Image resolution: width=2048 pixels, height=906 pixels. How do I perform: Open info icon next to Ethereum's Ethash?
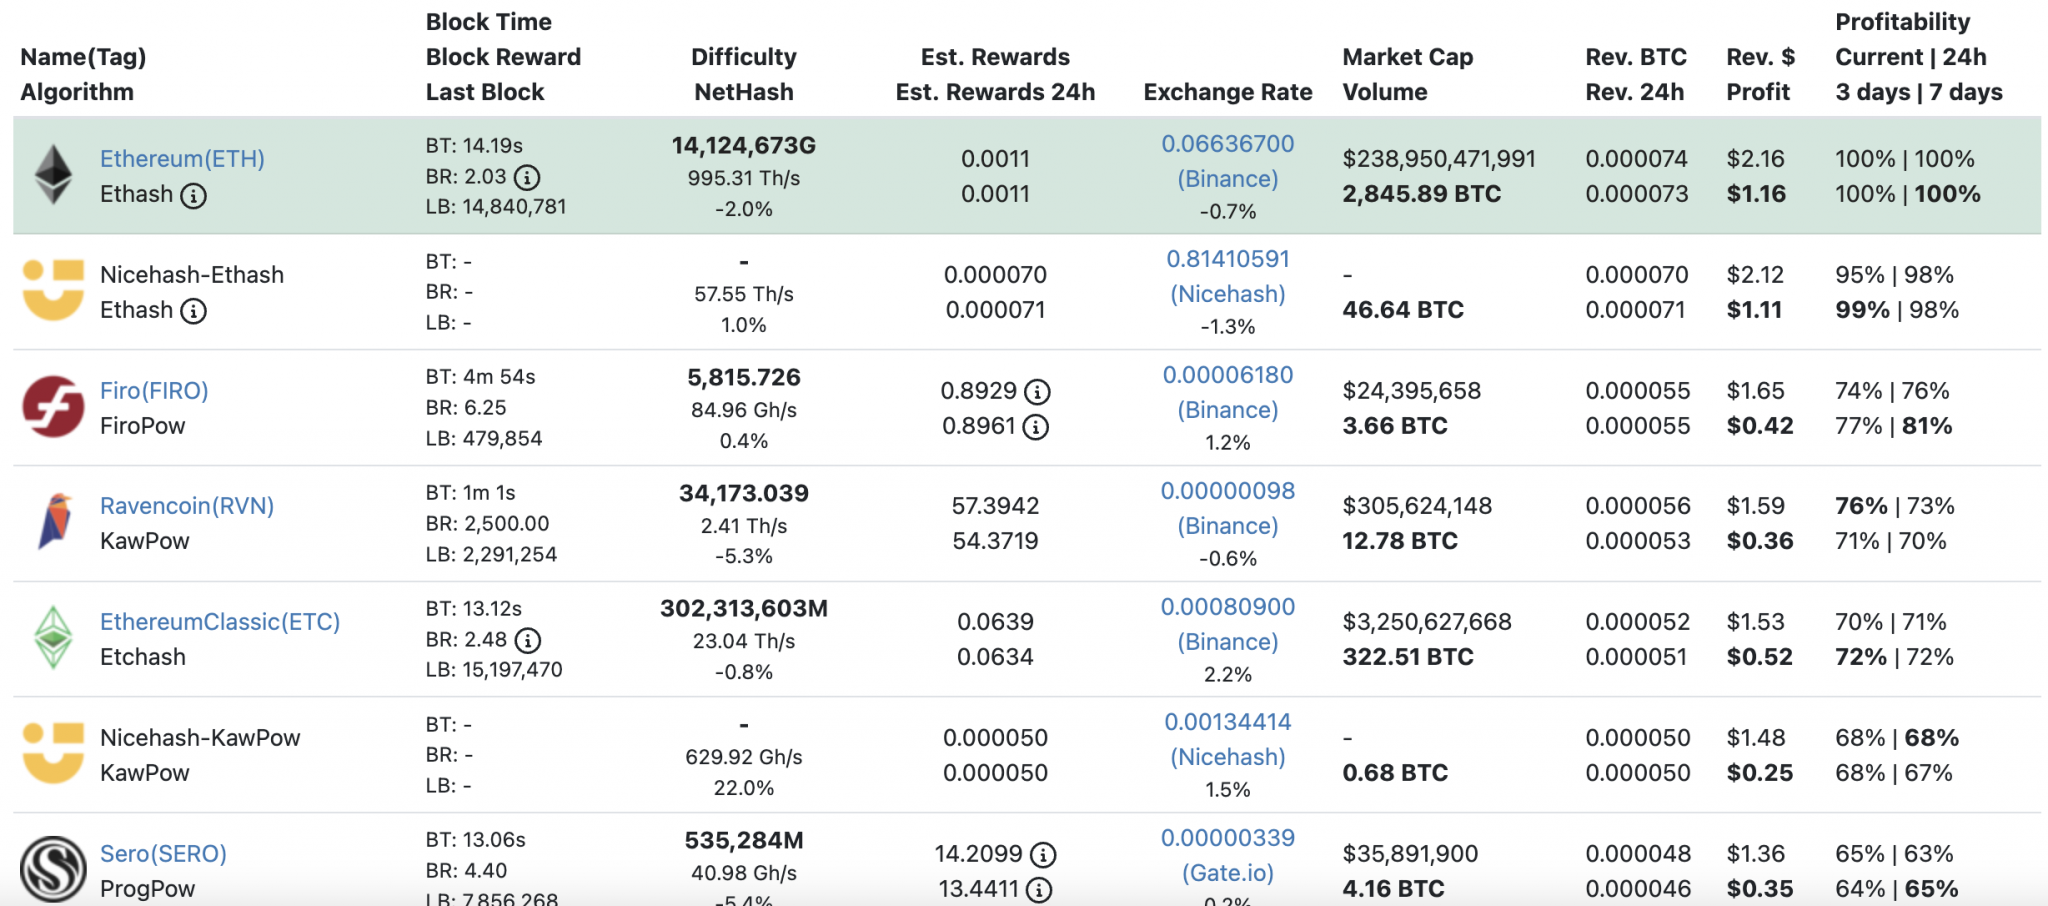coord(194,195)
